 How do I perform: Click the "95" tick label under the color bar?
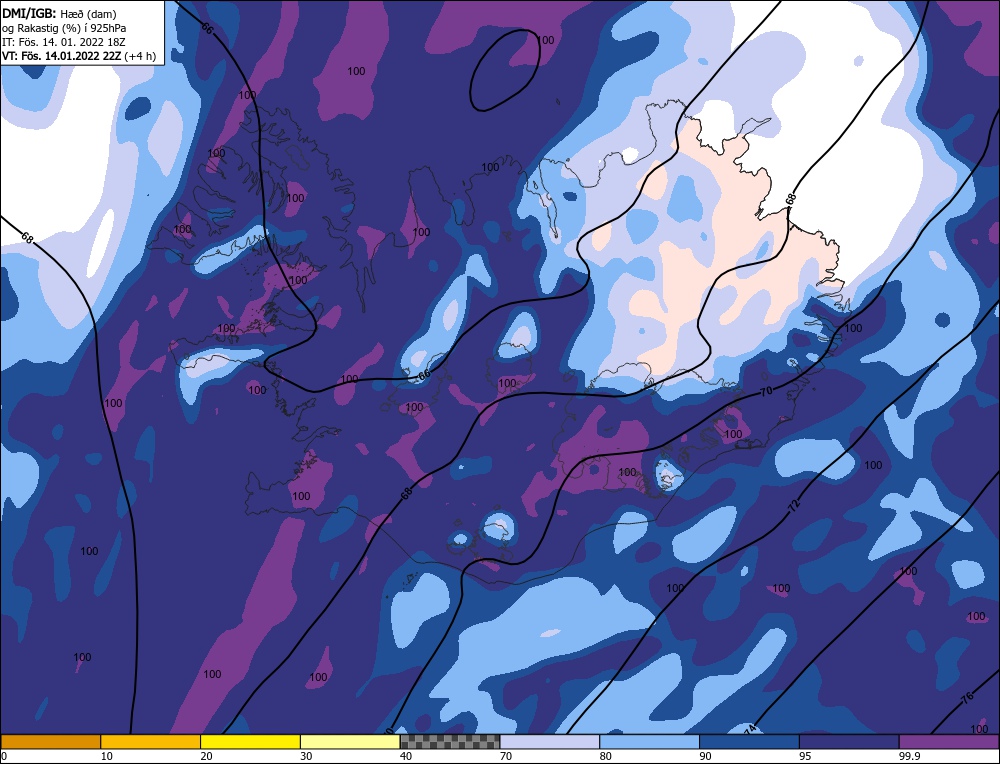(805, 756)
